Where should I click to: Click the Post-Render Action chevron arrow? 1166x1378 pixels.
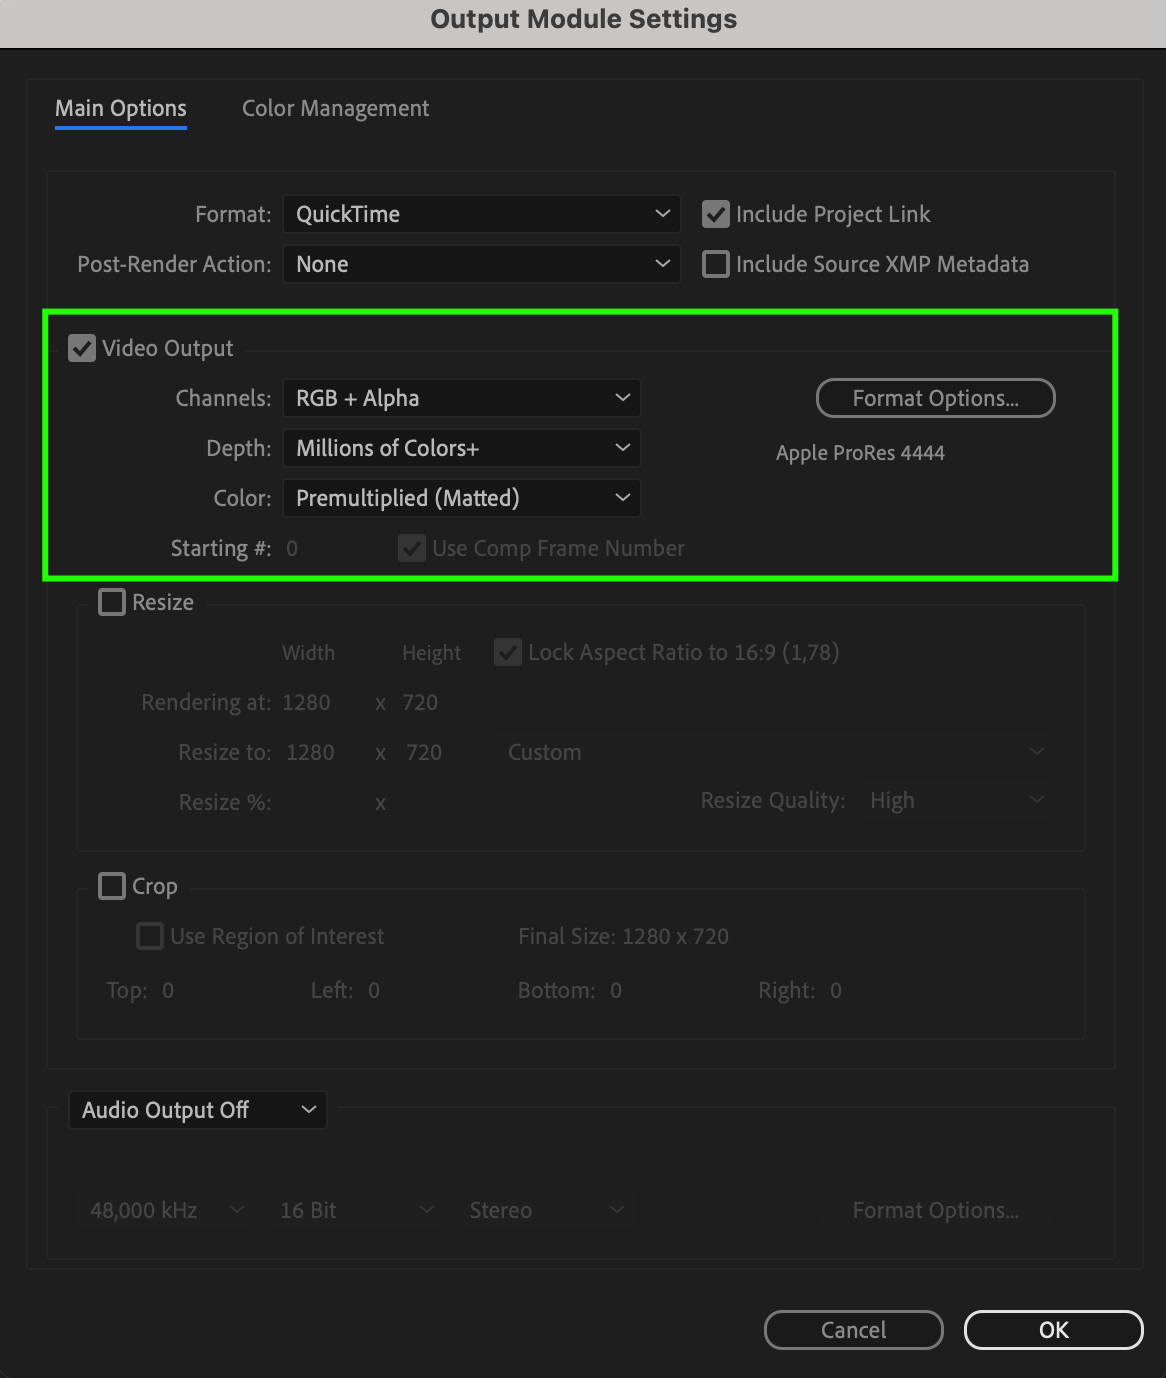pos(662,264)
